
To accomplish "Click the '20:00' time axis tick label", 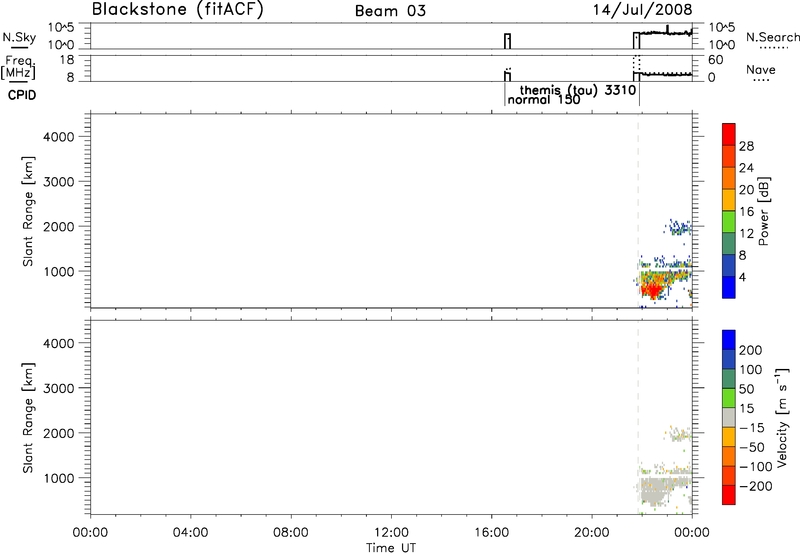I will 591,533.
